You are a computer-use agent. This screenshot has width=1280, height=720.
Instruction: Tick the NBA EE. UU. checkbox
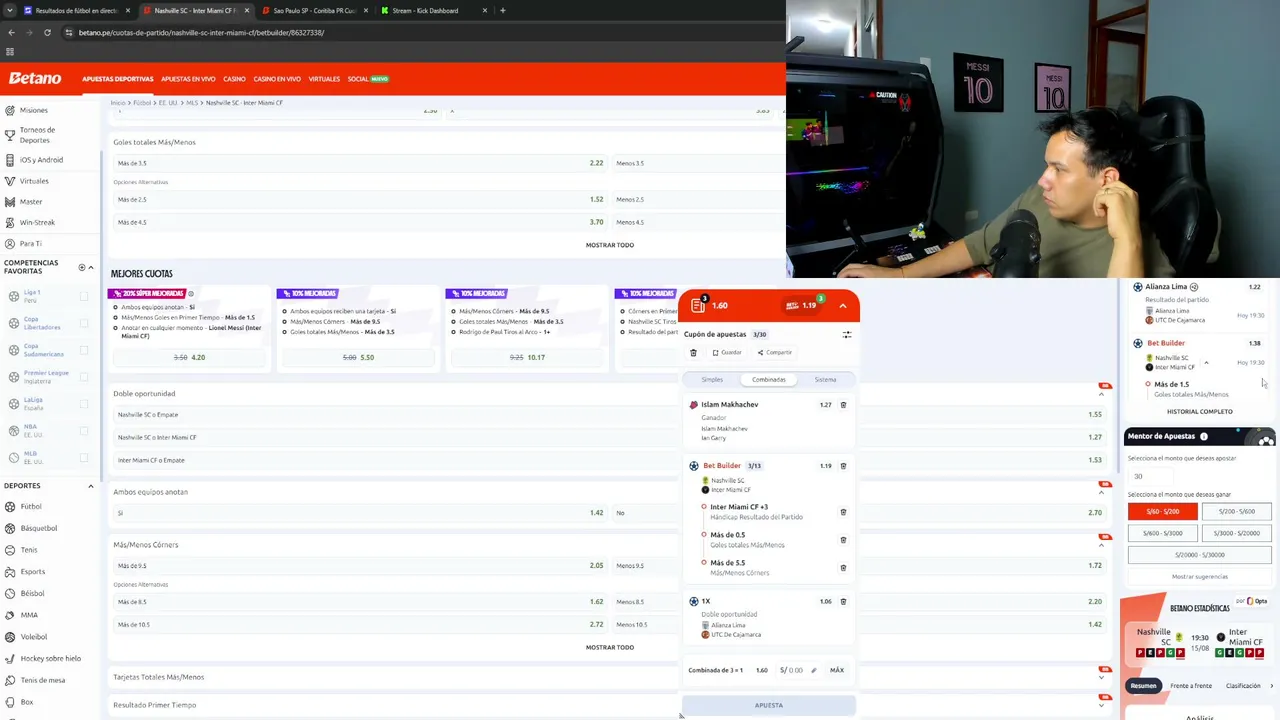coord(84,431)
